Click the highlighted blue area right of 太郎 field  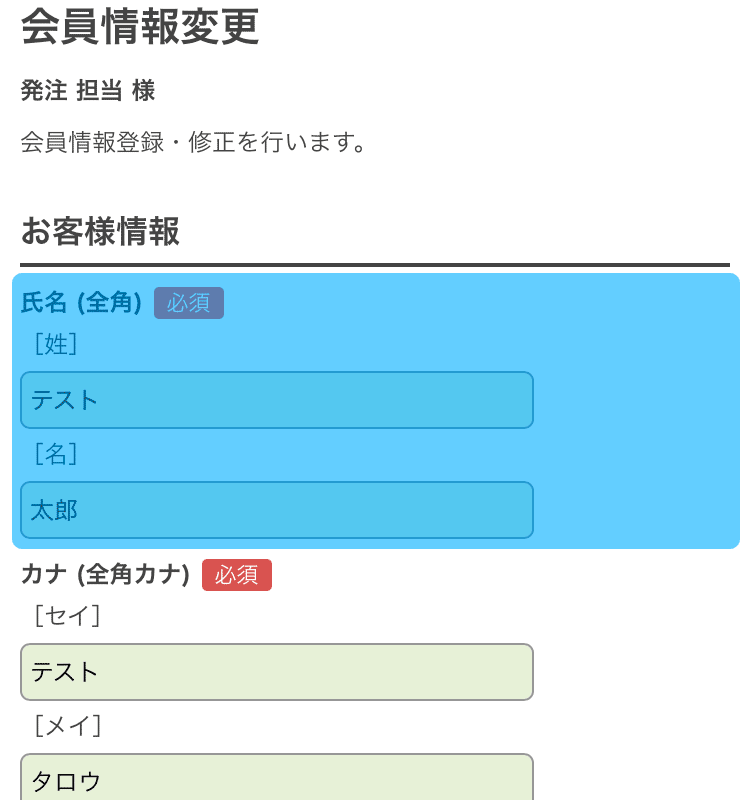coord(636,510)
